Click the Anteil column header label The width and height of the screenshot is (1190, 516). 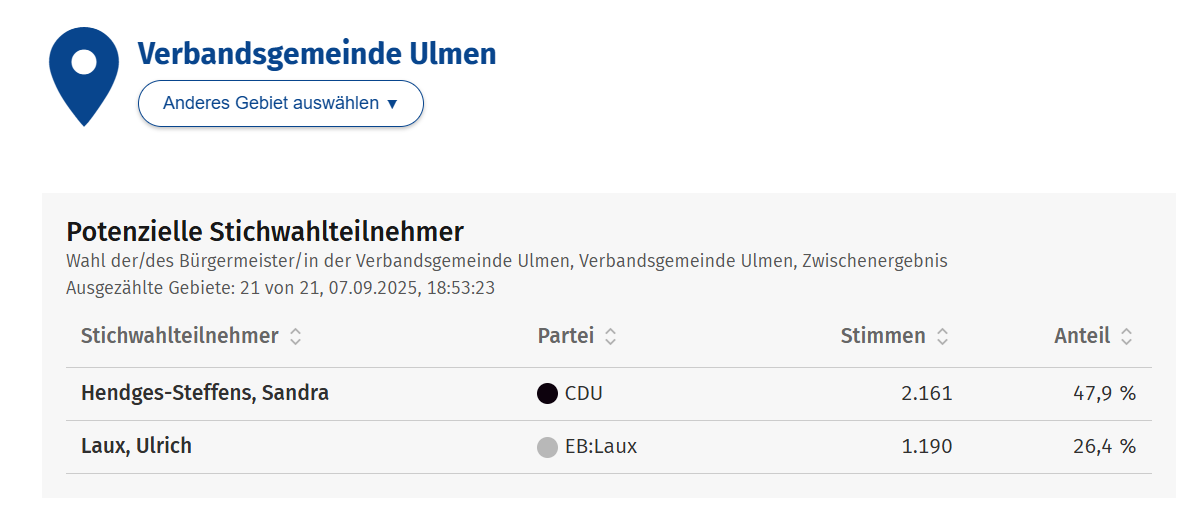coord(1082,336)
